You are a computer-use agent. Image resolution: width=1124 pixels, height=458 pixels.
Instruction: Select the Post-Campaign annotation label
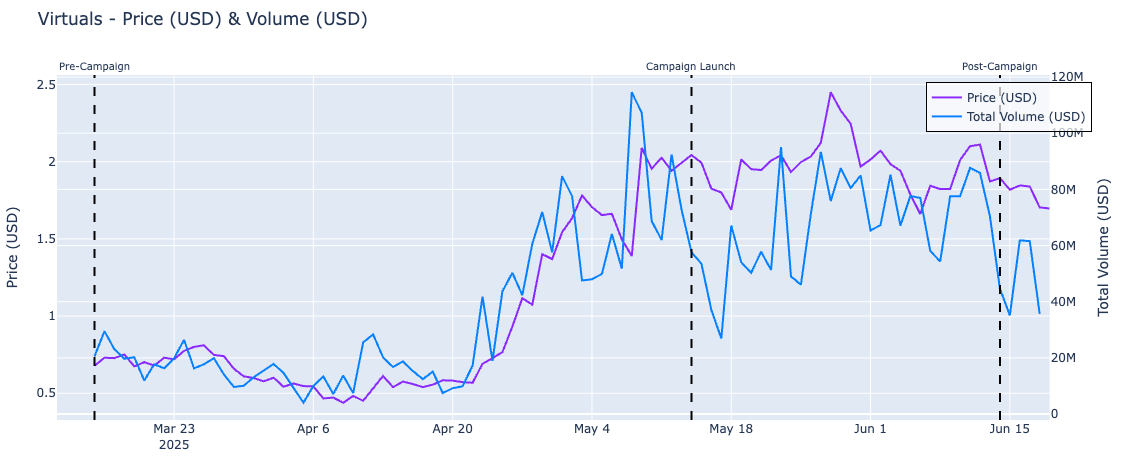pos(999,67)
